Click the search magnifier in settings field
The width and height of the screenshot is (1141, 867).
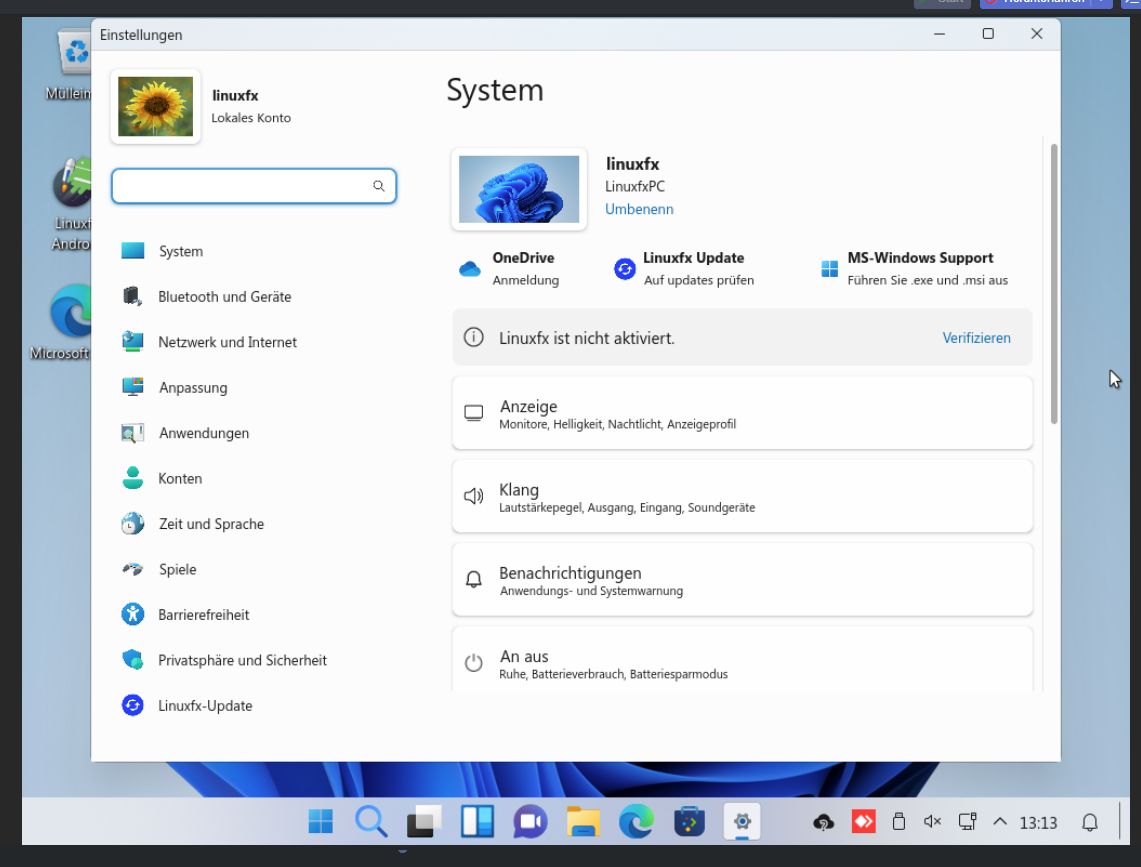click(378, 186)
